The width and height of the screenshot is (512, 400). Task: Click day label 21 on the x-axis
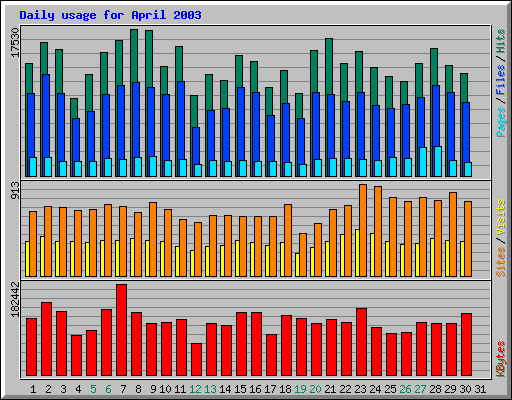(x=330, y=389)
